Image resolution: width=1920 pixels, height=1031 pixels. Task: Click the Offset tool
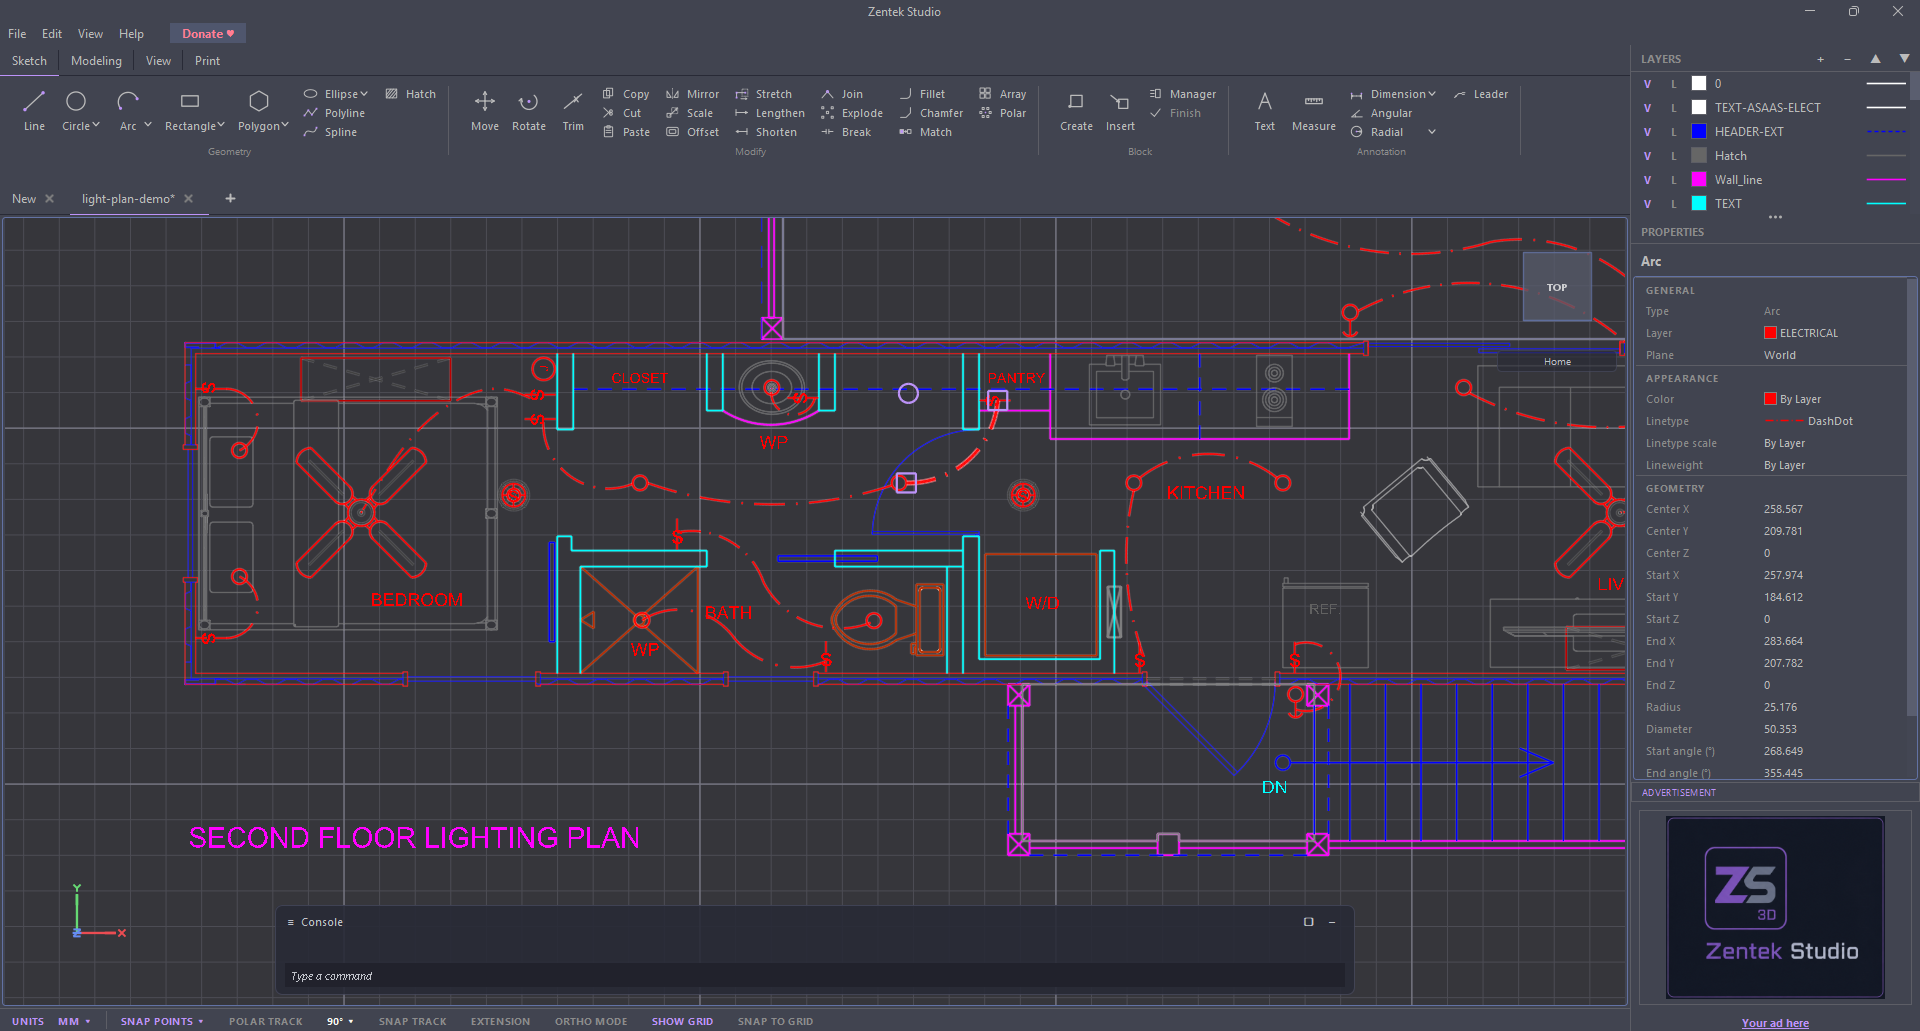coord(692,132)
